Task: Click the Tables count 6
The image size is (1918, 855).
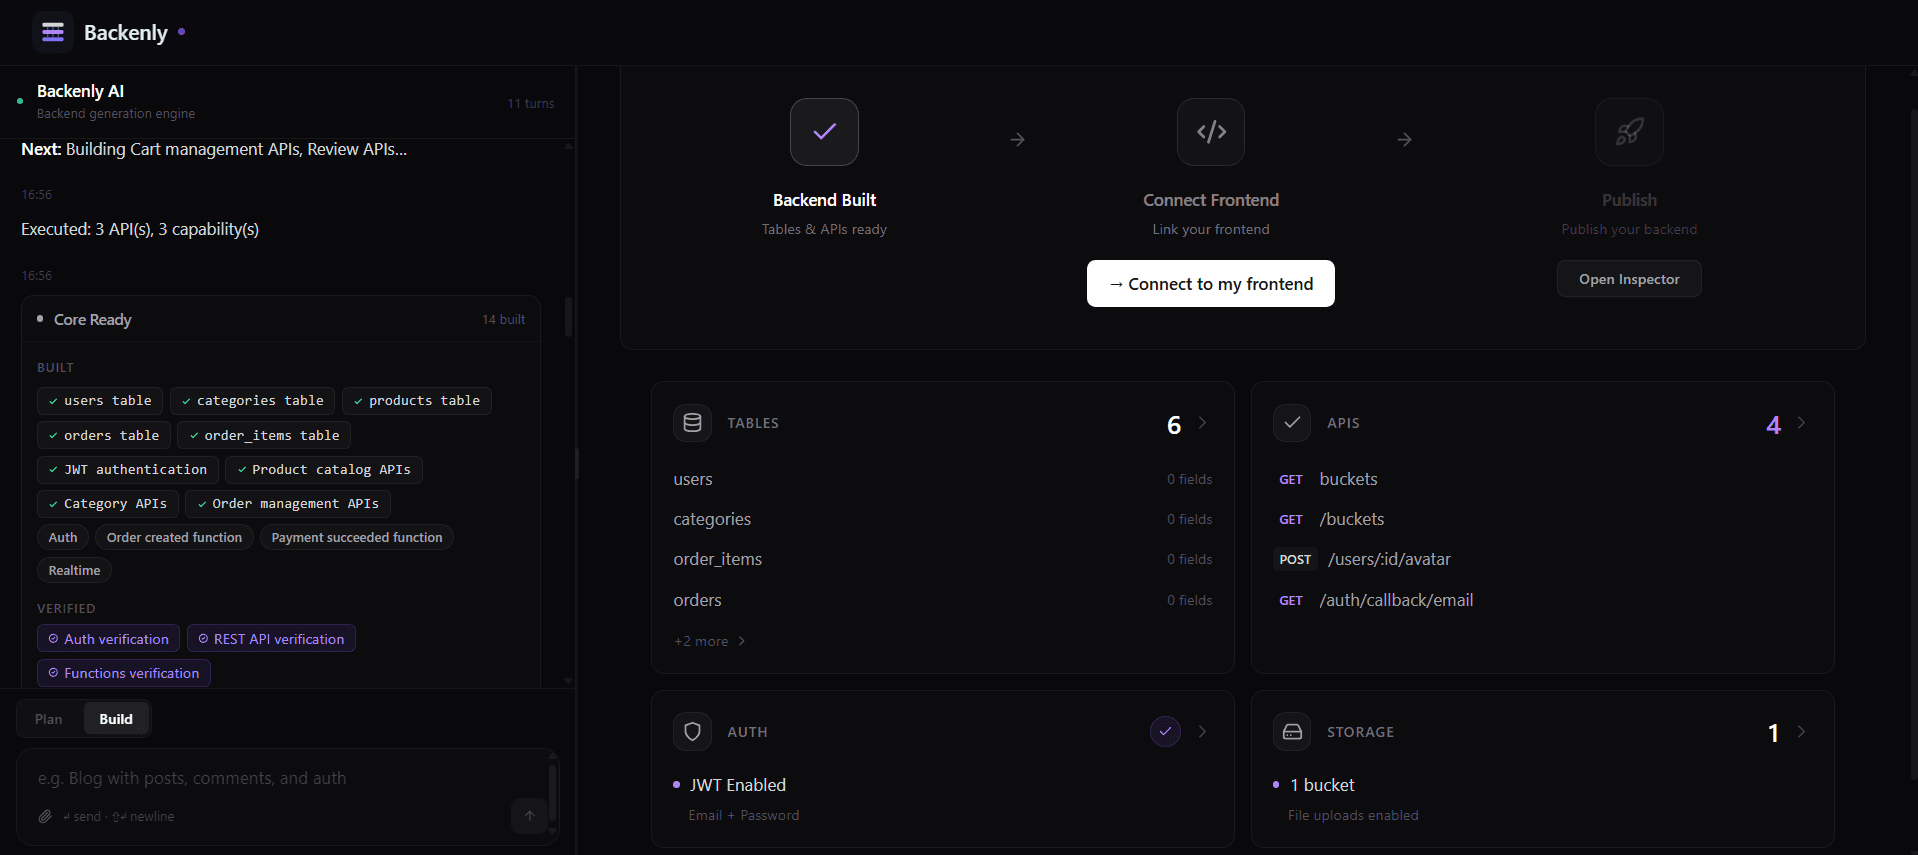Action: pos(1174,425)
